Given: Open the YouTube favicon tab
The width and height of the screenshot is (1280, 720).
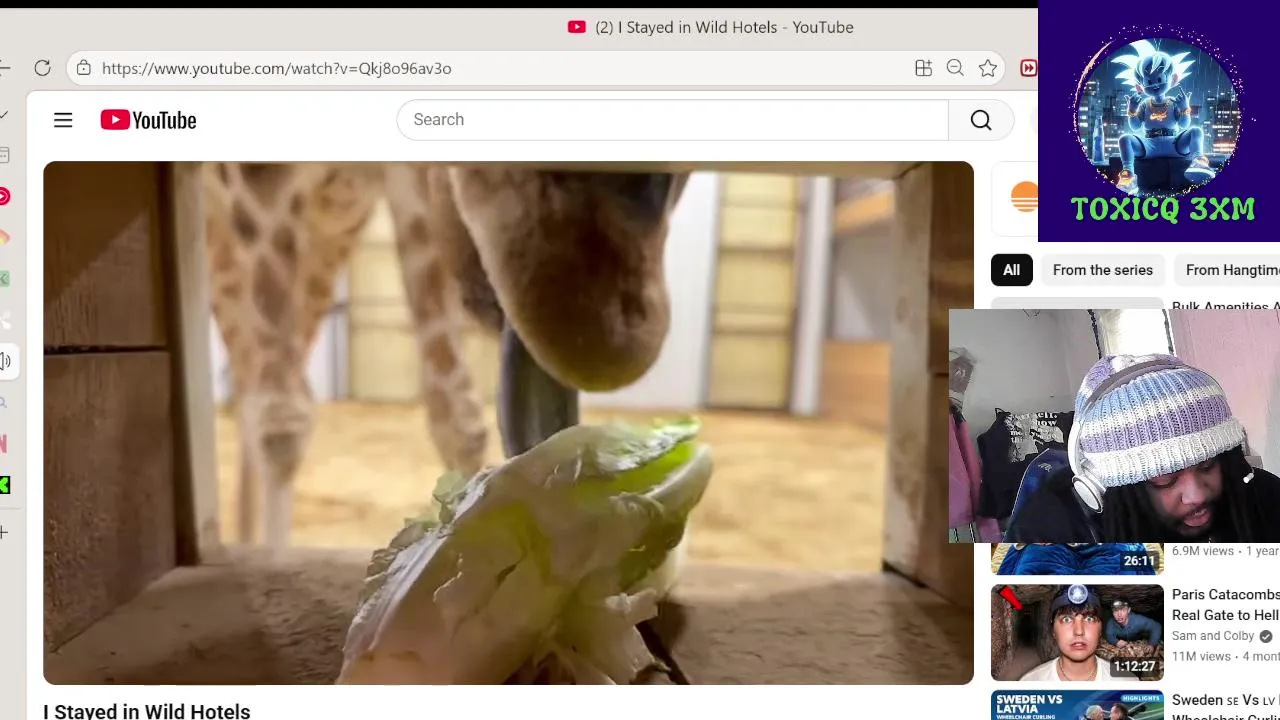Looking at the screenshot, I should pyautogui.click(x=576, y=27).
